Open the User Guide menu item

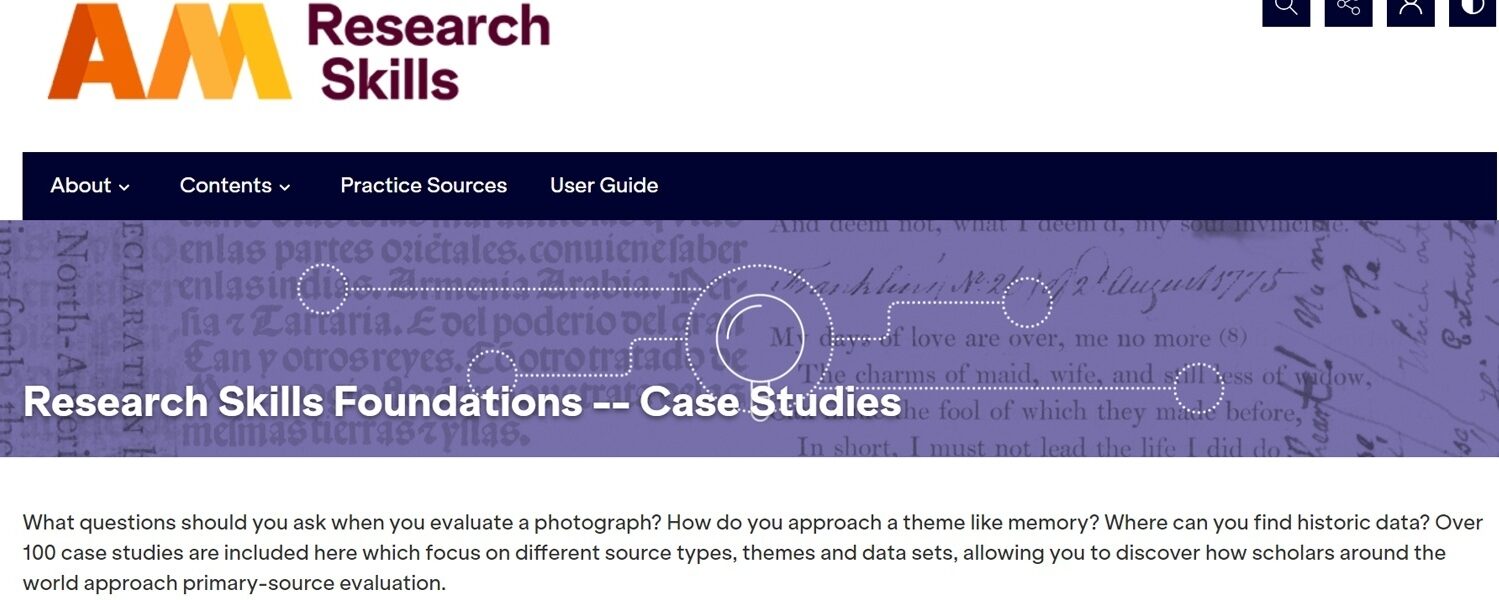[x=603, y=185]
